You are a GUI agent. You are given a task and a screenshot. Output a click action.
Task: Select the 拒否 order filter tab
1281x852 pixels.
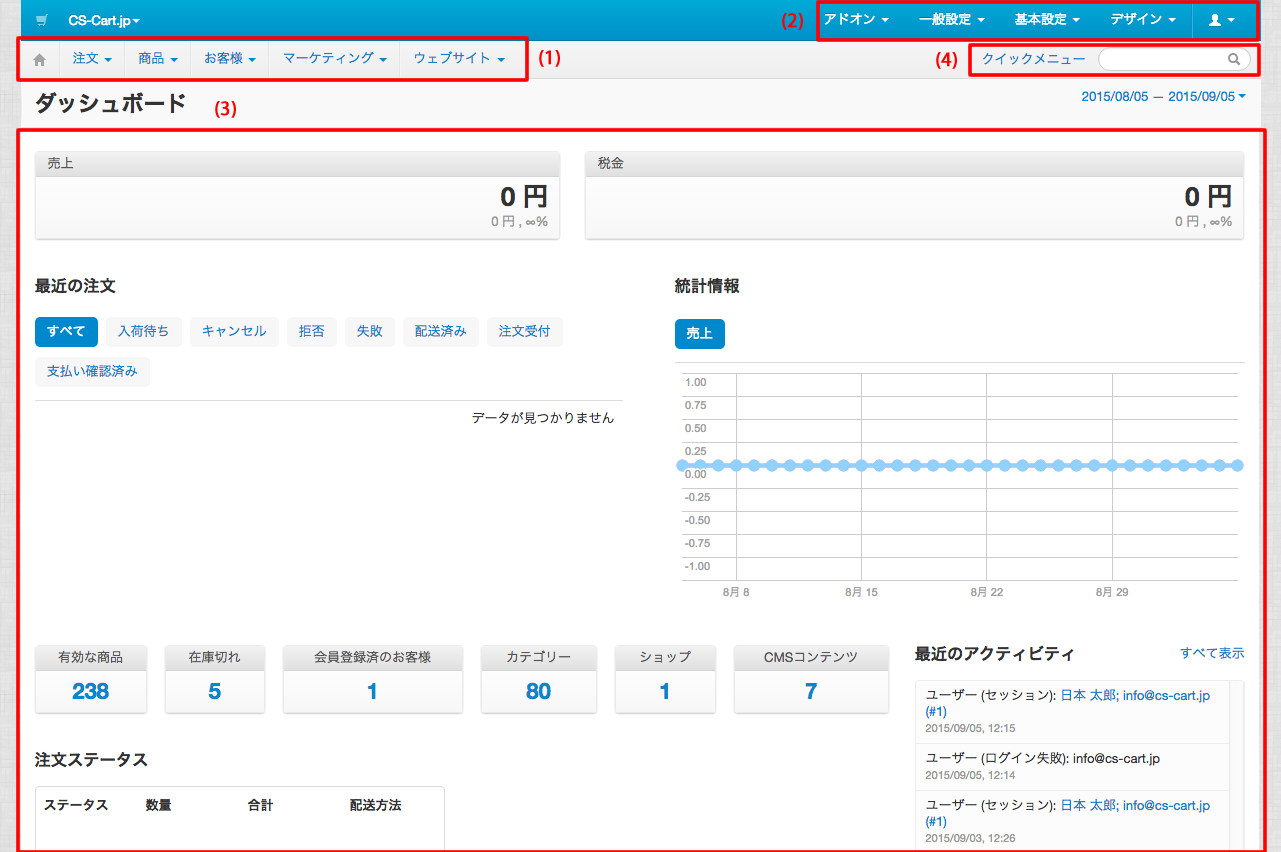click(312, 331)
